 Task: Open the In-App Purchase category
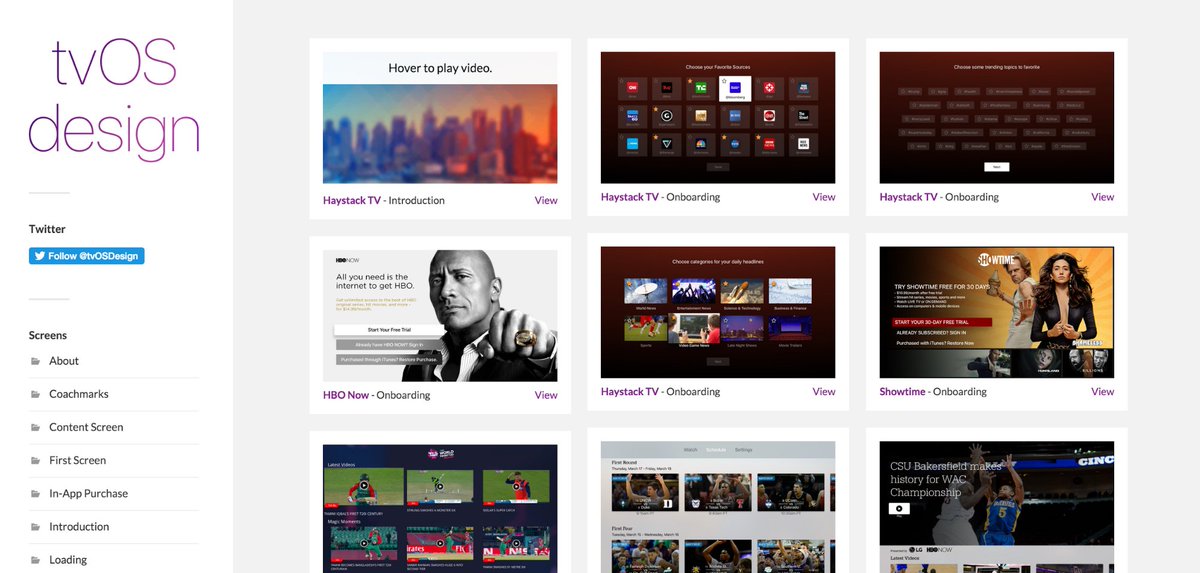88,493
